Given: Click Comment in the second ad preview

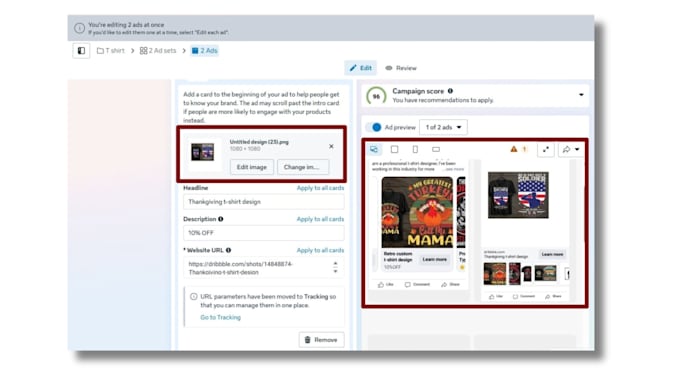Looking at the screenshot, I should click(x=524, y=297).
